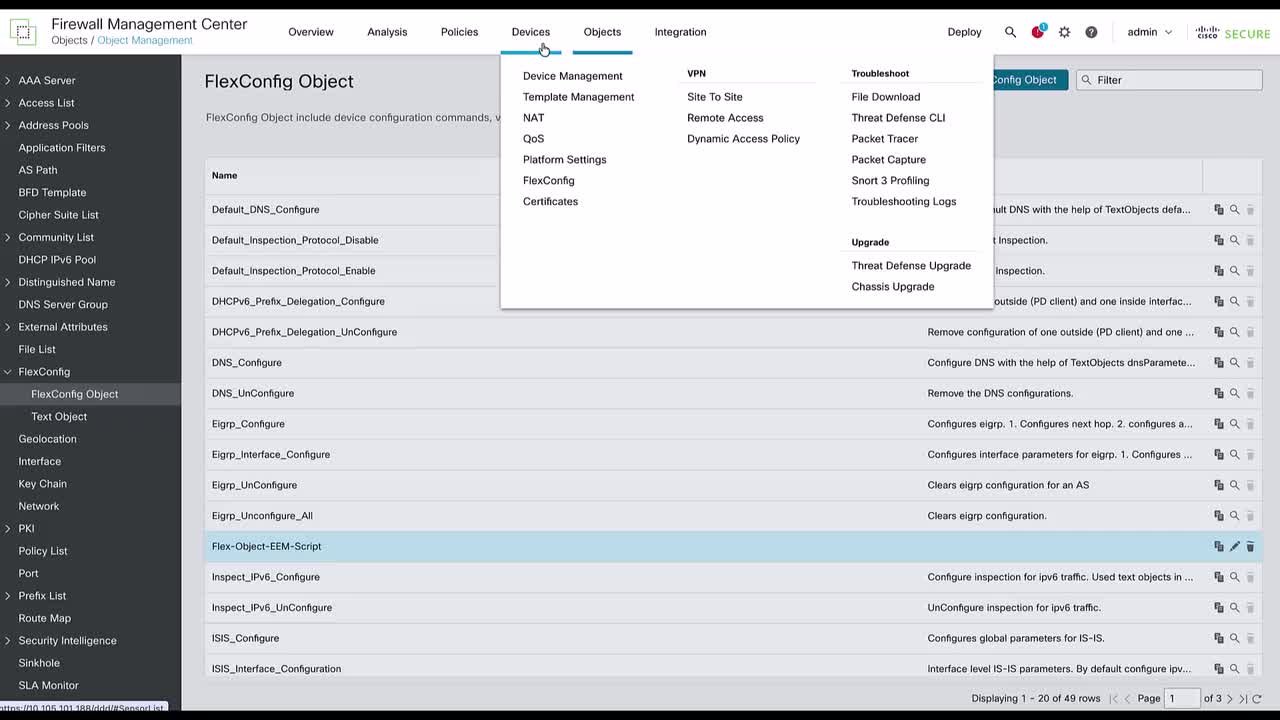The image size is (1280, 720).
Task: Copy the Inspect_IPv6_UnConfigure object
Action: pos(1219,607)
